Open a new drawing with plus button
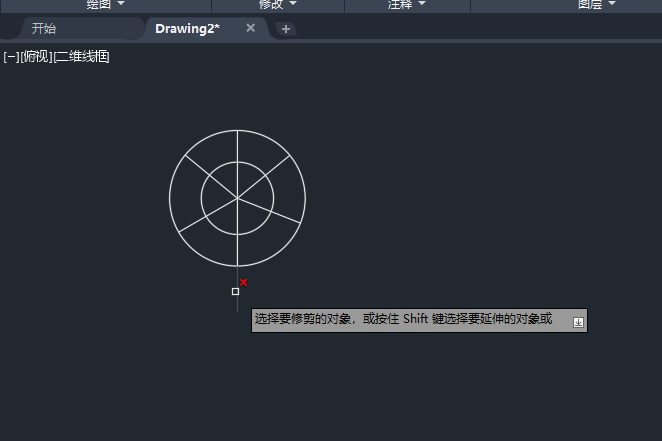662x441 pixels. pos(286,29)
